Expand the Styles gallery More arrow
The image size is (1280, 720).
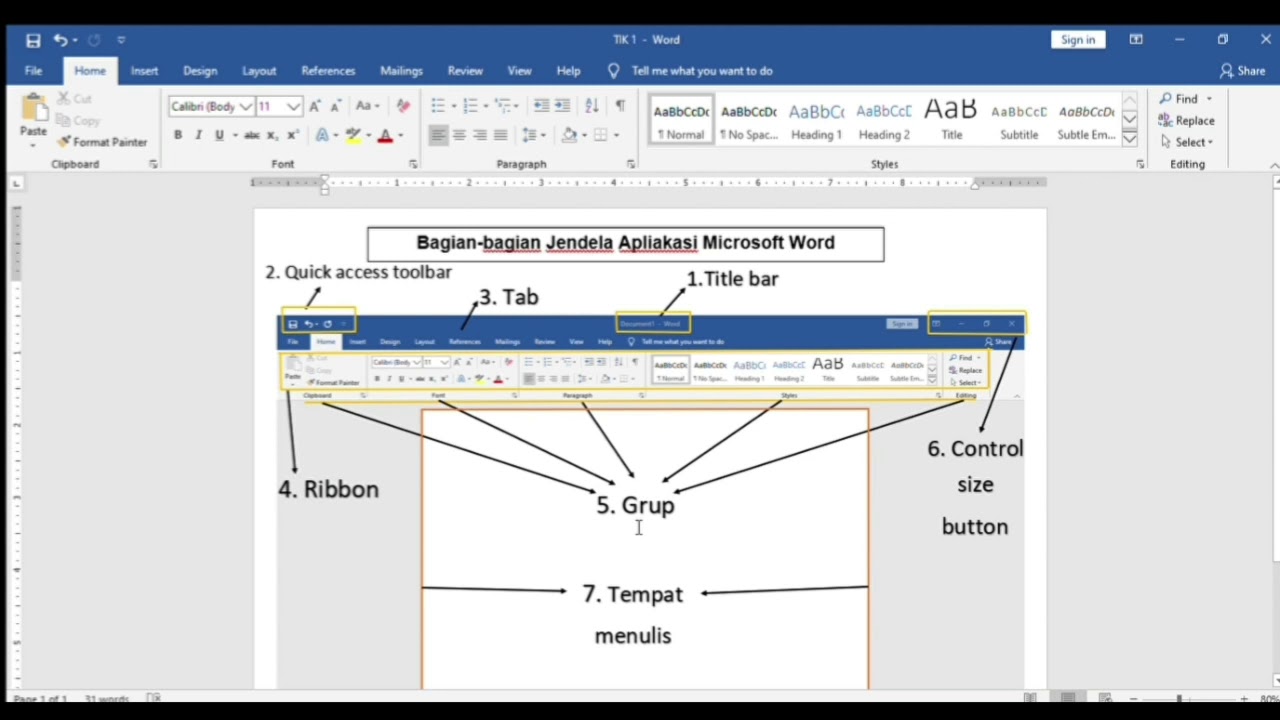coord(1129,138)
